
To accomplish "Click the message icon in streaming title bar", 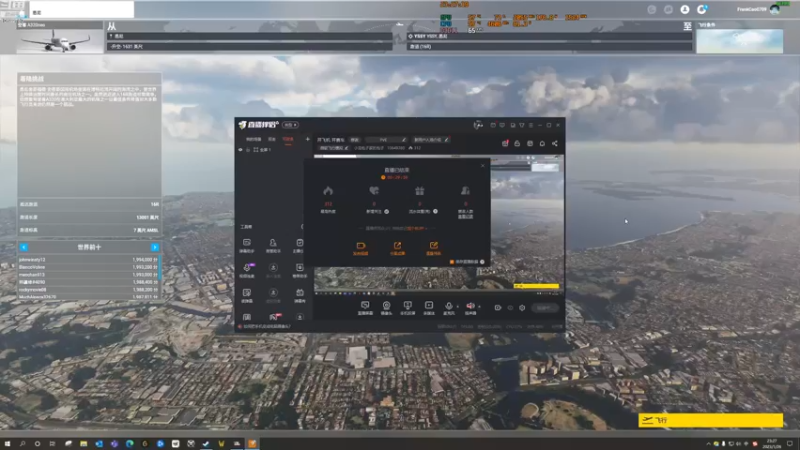I will point(502,125).
